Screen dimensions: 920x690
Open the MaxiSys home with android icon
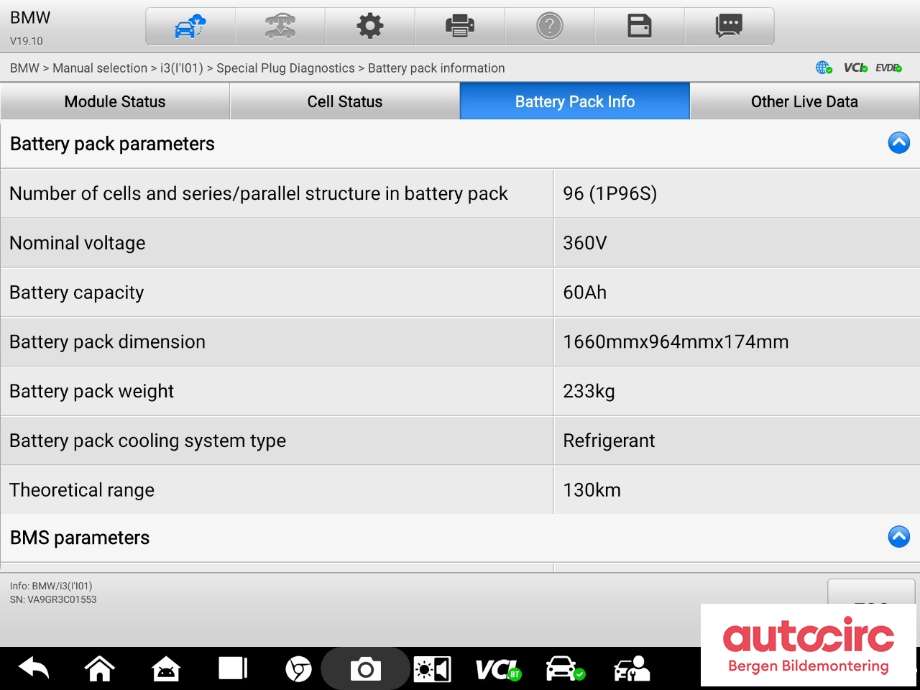[166, 668]
